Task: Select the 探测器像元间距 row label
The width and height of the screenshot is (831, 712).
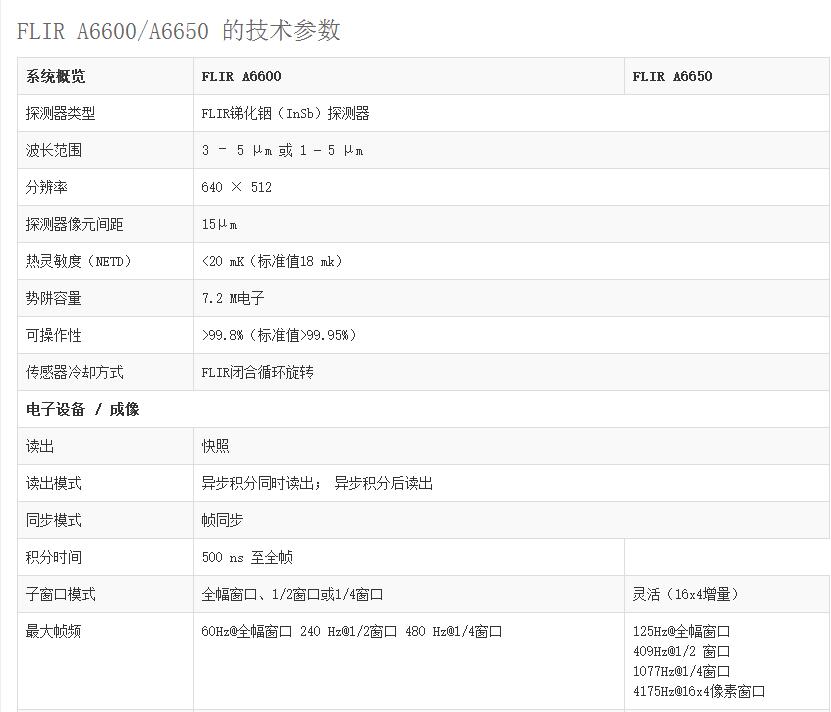Action: (x=74, y=224)
